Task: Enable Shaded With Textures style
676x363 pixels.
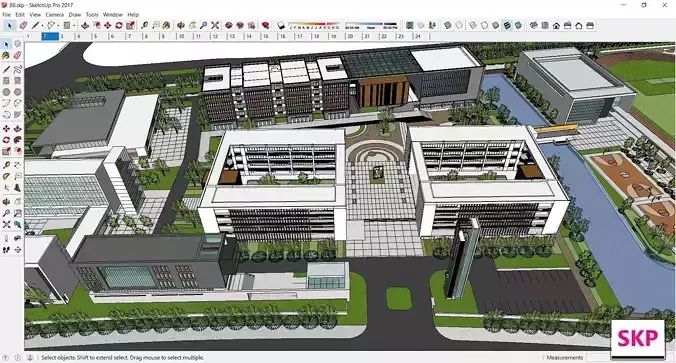Action: click(x=507, y=25)
